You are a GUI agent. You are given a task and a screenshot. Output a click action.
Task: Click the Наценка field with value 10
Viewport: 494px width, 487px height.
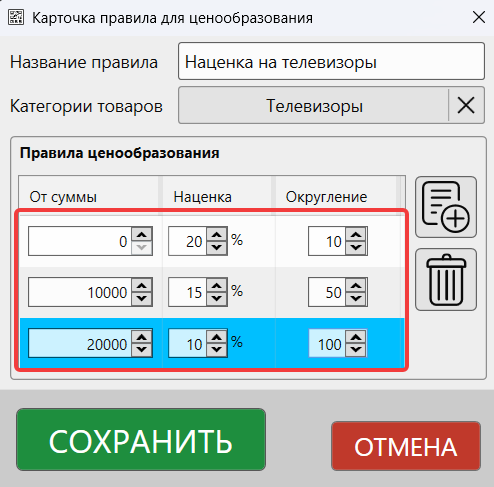click(x=187, y=343)
